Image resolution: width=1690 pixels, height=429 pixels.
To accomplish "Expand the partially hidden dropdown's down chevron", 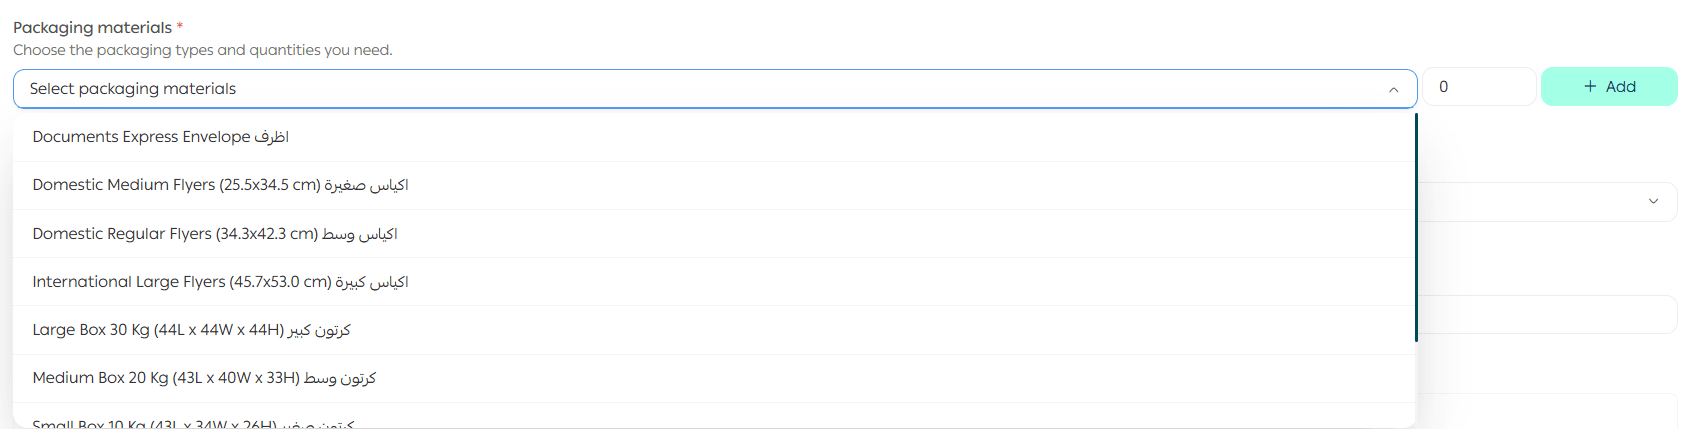I will click(1653, 201).
